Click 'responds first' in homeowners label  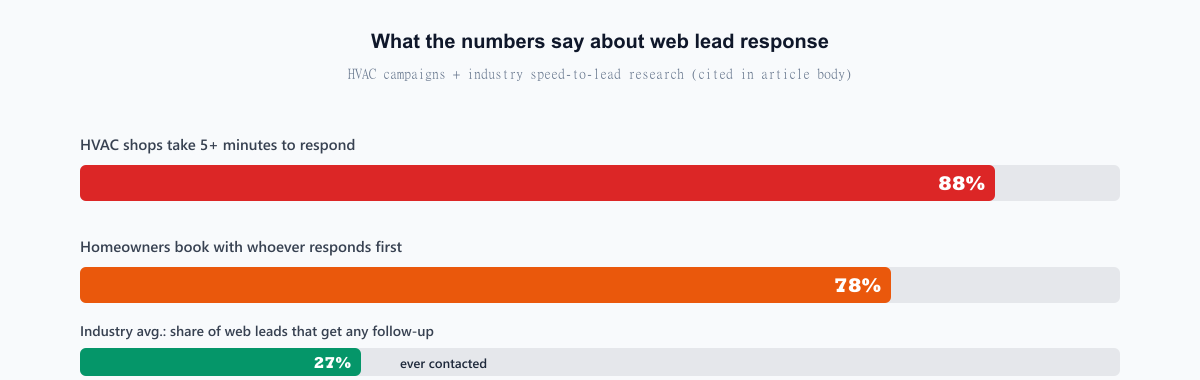point(357,247)
